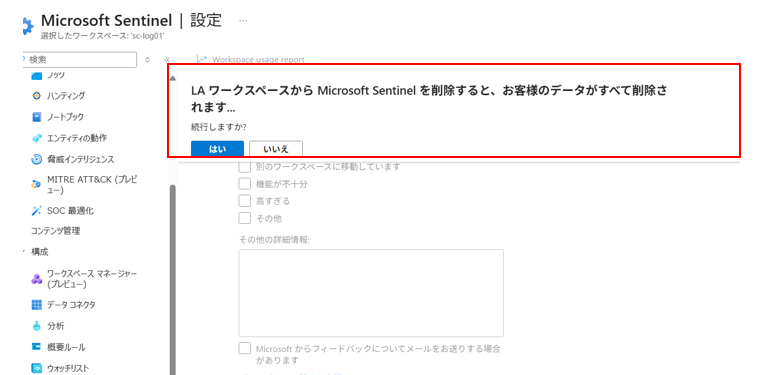Open the ハンティング sidebar icon
759x375 pixels.
point(37,96)
